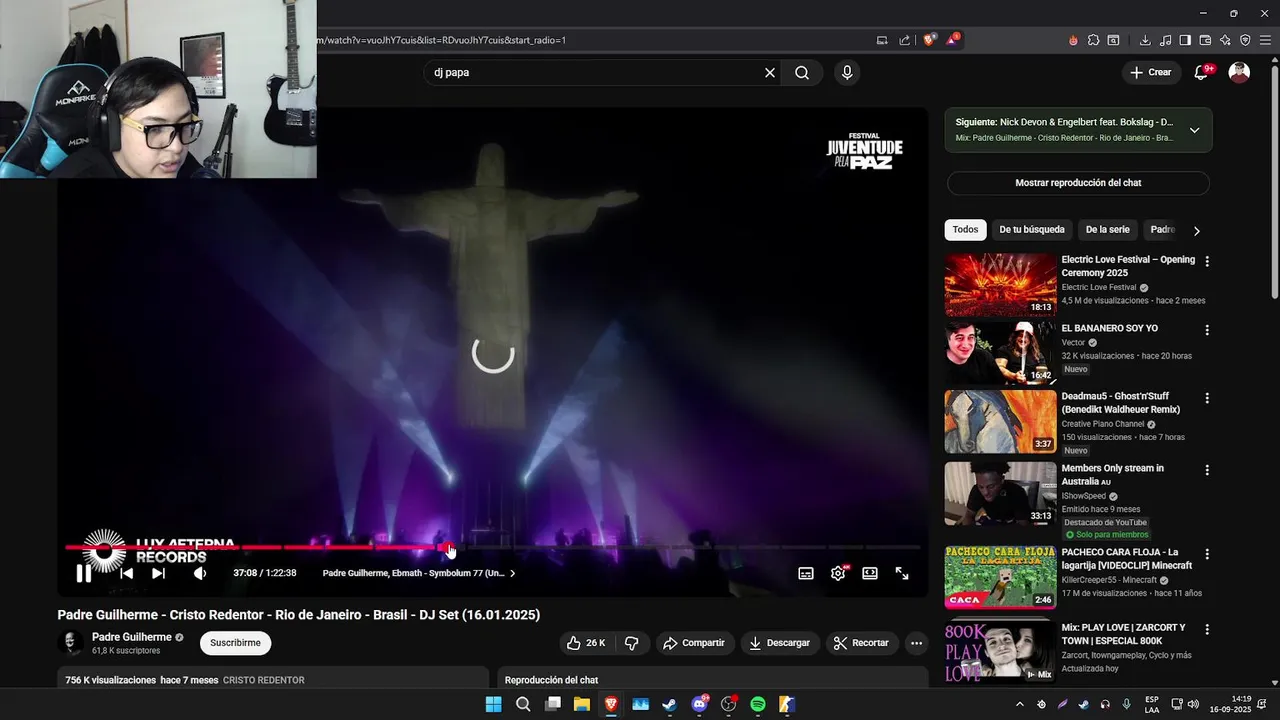Open the Crear menu
Image resolution: width=1280 pixels, height=720 pixels.
coord(1150,72)
